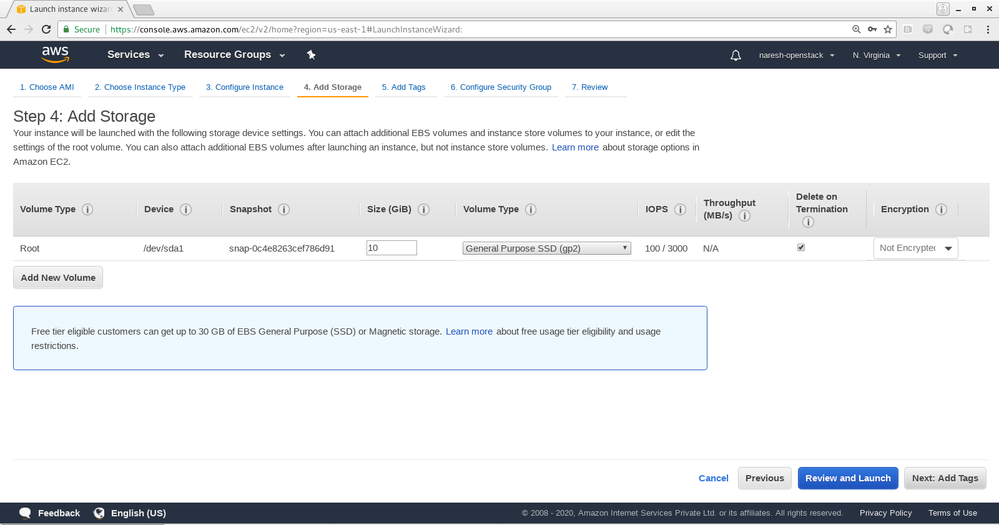Viewport: 999px width, 525px height.
Task: Click info icon next to Encryption header
Action: pyautogui.click(x=940, y=210)
